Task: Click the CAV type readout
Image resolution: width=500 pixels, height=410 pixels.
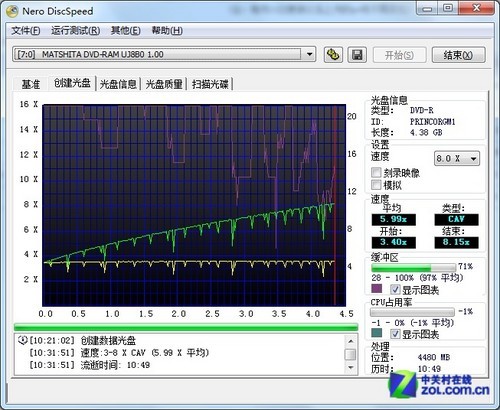Action: pos(456,219)
